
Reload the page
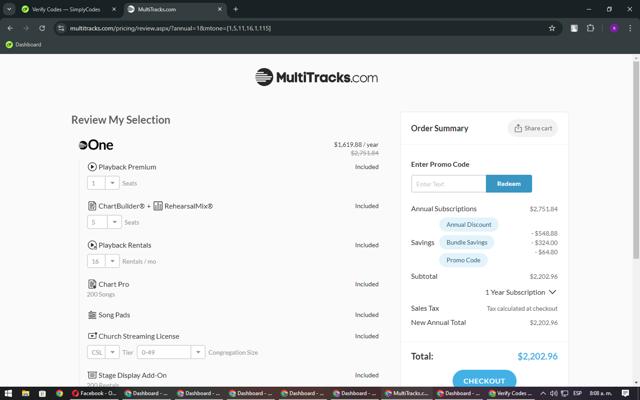[42, 28]
